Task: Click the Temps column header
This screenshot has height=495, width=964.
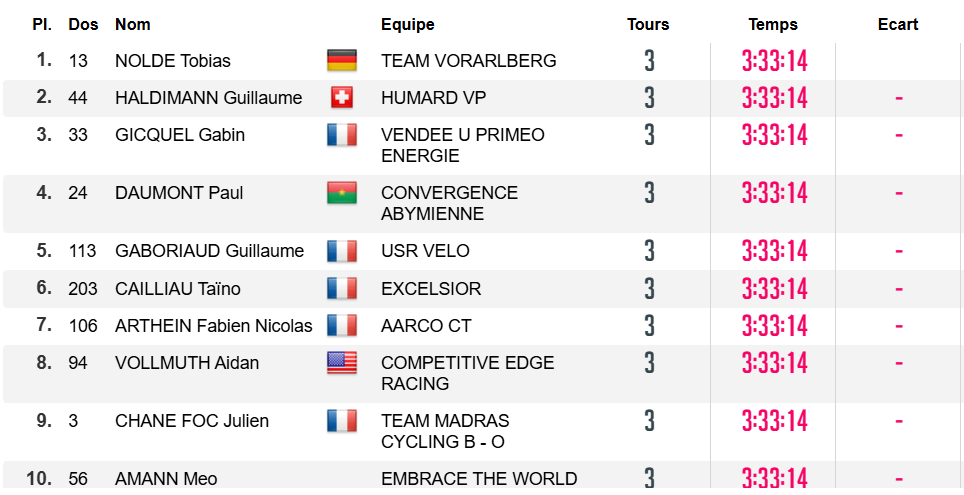Action: [773, 25]
